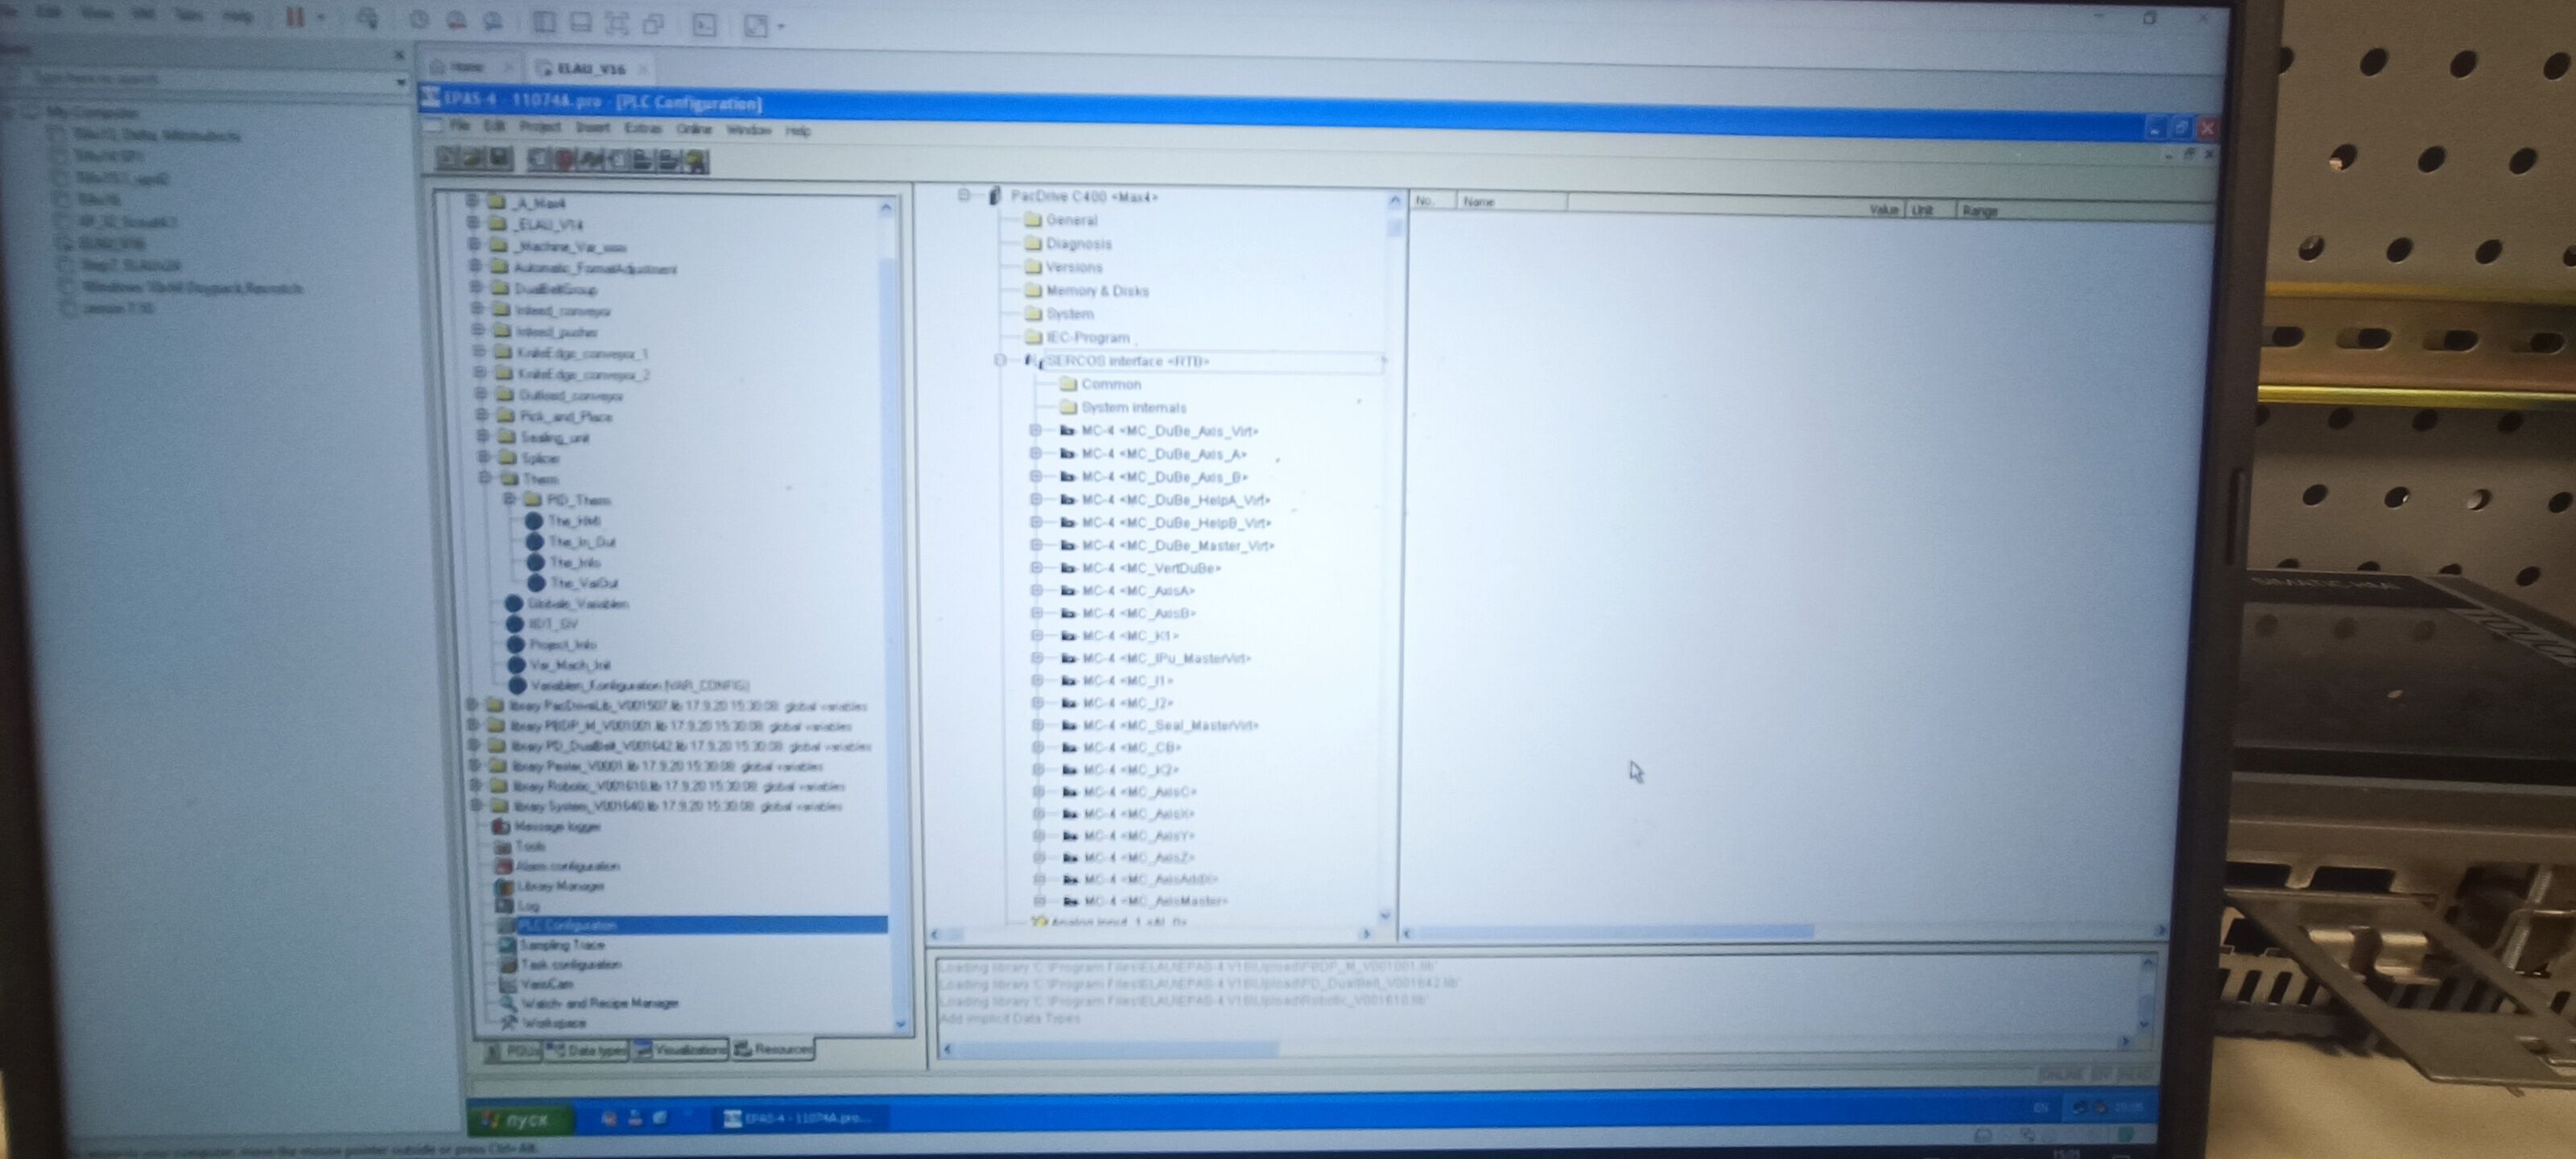Select the ELAU_V16 VM tab
The image size is (2576, 1159).
tap(589, 69)
